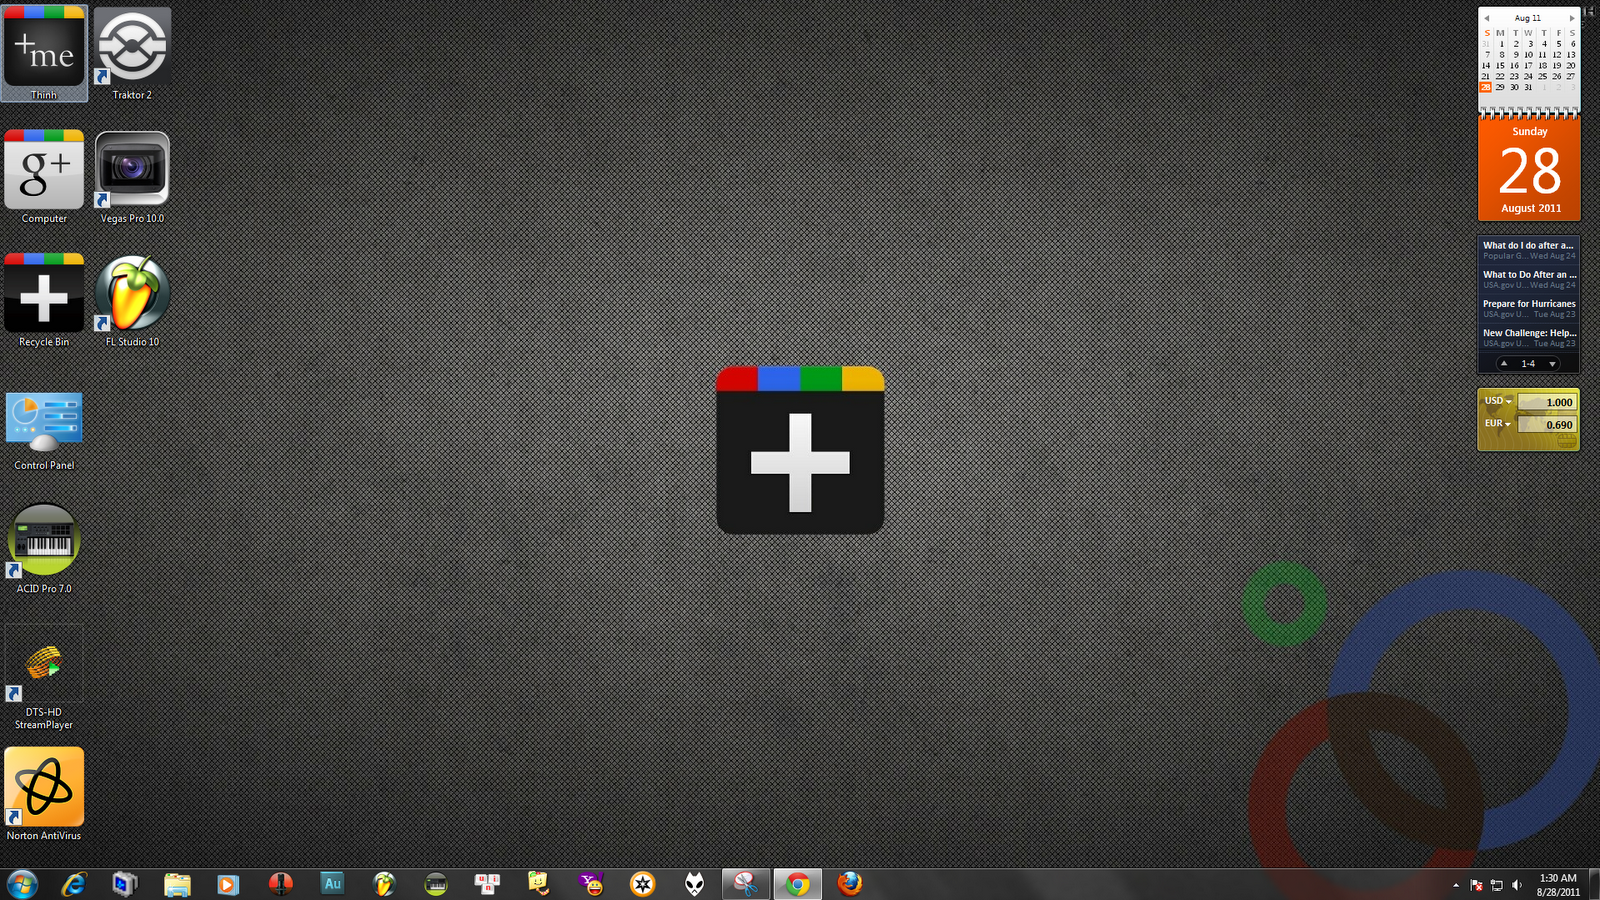1600x900 pixels.
Task: Open network status icon in system tray
Action: point(1497,885)
